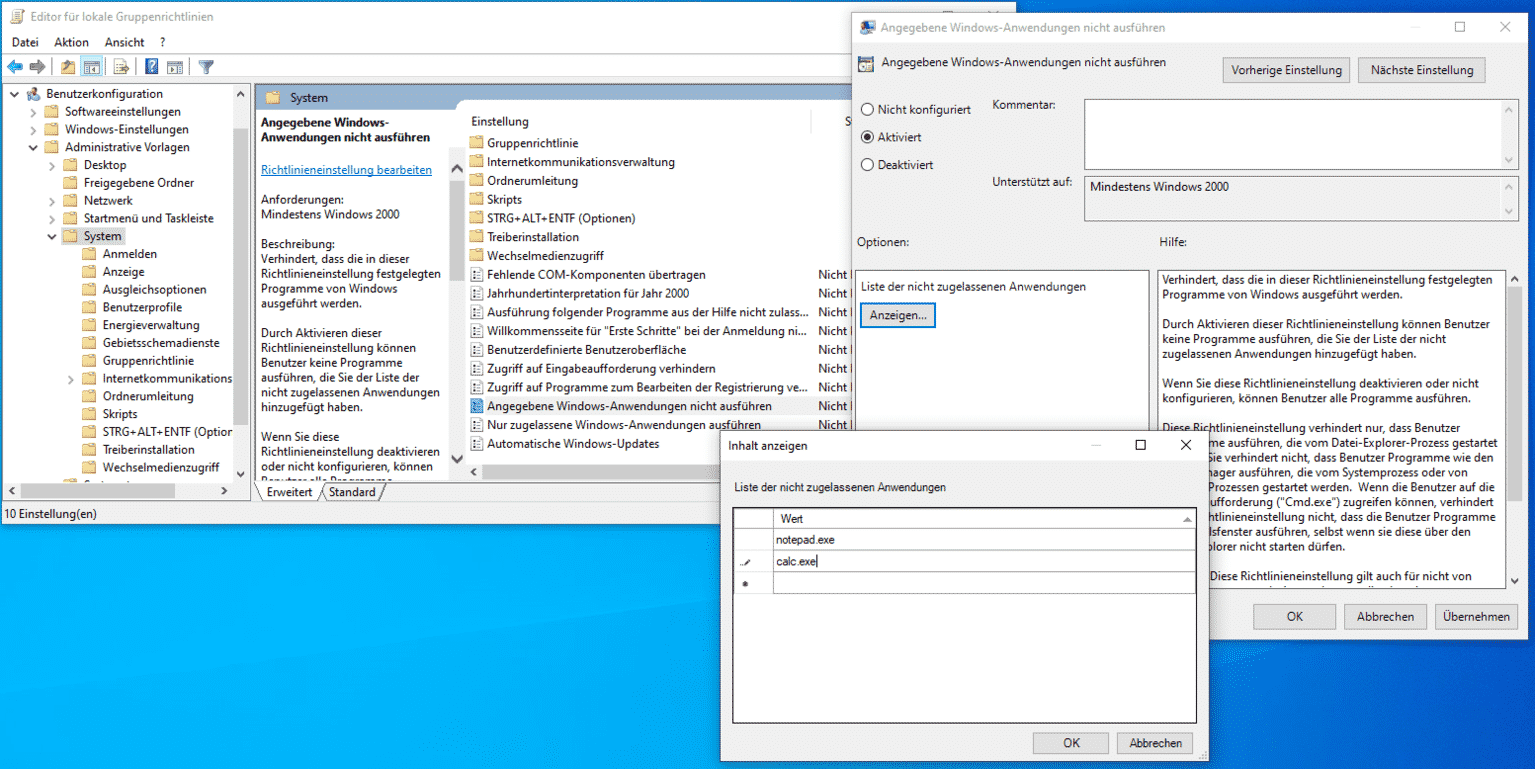This screenshot has width=1535, height=769.
Task: Collapse the System tree node
Action: pos(51,235)
